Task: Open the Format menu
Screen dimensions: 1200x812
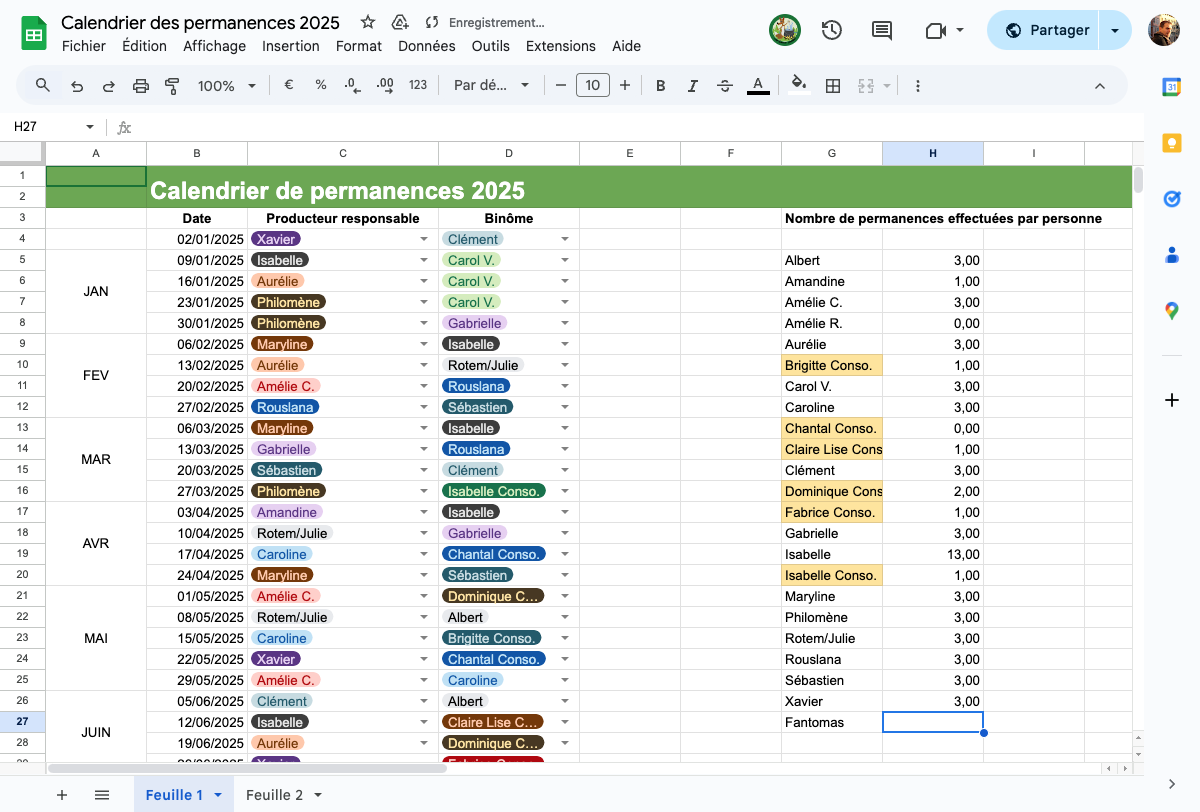Action: [359, 46]
